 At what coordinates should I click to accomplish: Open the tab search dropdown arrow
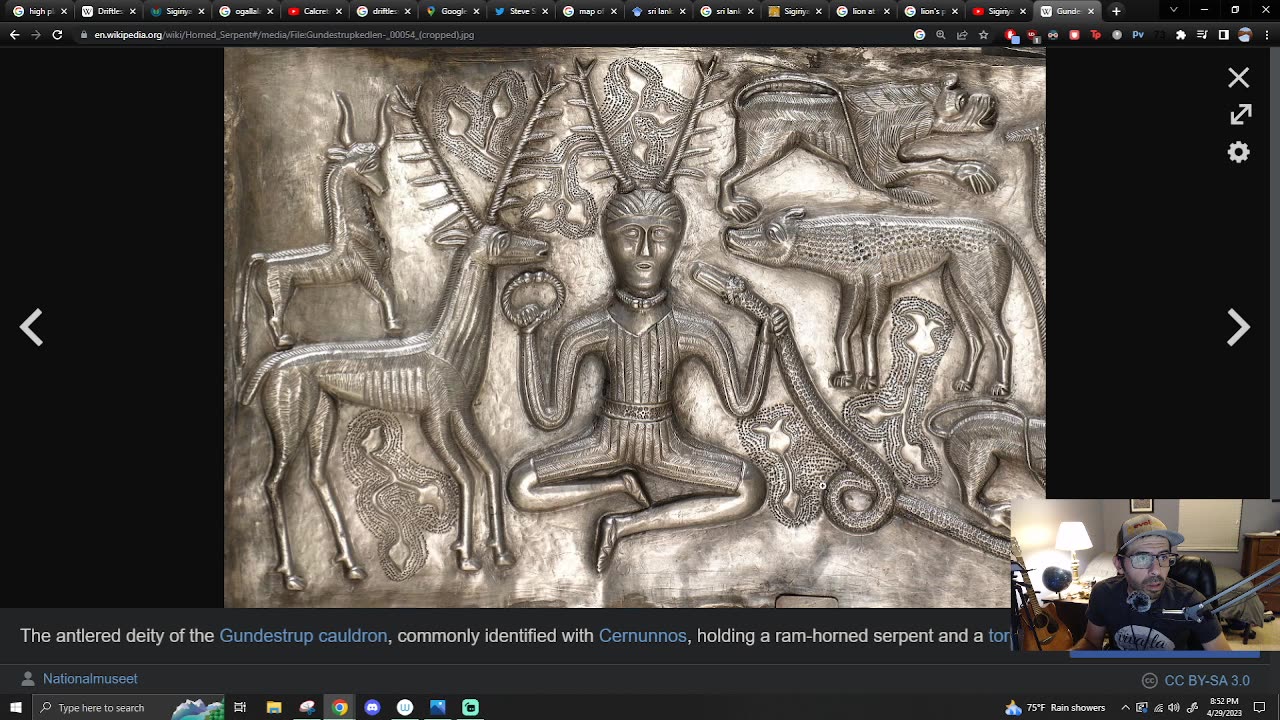click(1173, 10)
